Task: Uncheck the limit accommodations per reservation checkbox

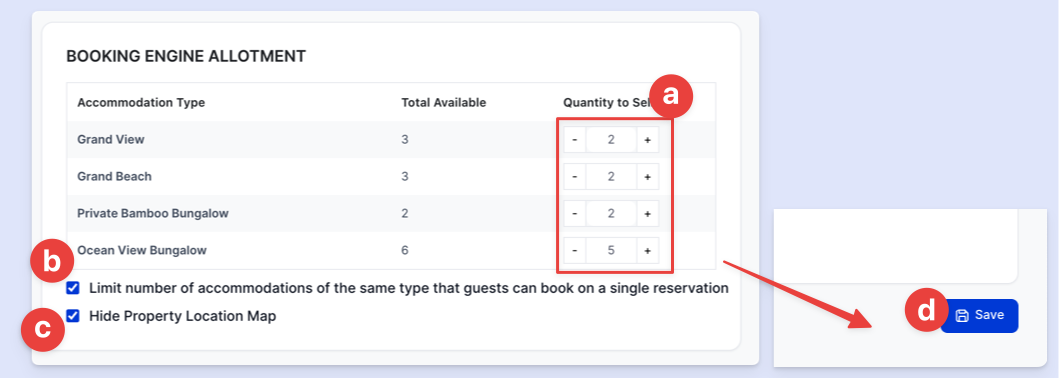Action: pos(72,288)
